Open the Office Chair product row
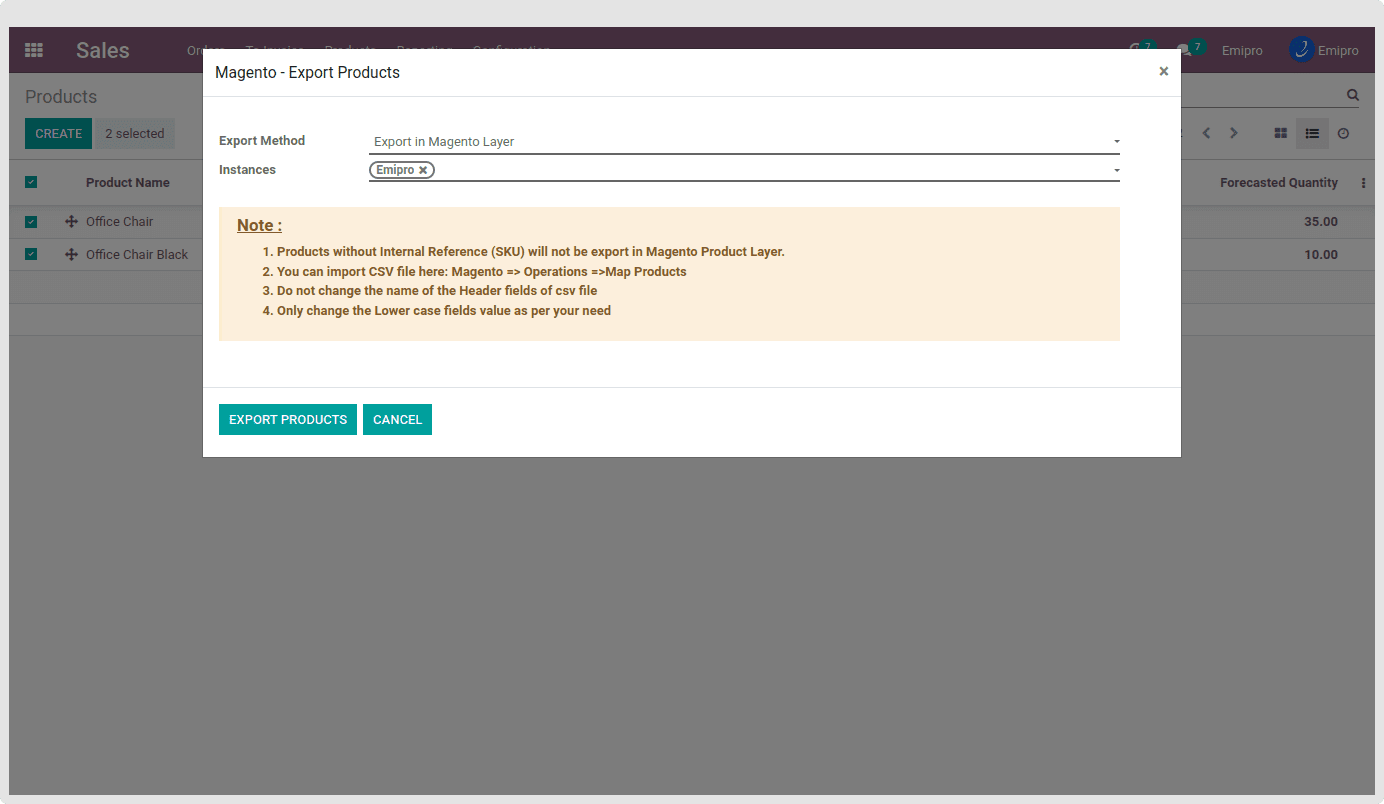Viewport: 1384px width, 804px height. (119, 222)
